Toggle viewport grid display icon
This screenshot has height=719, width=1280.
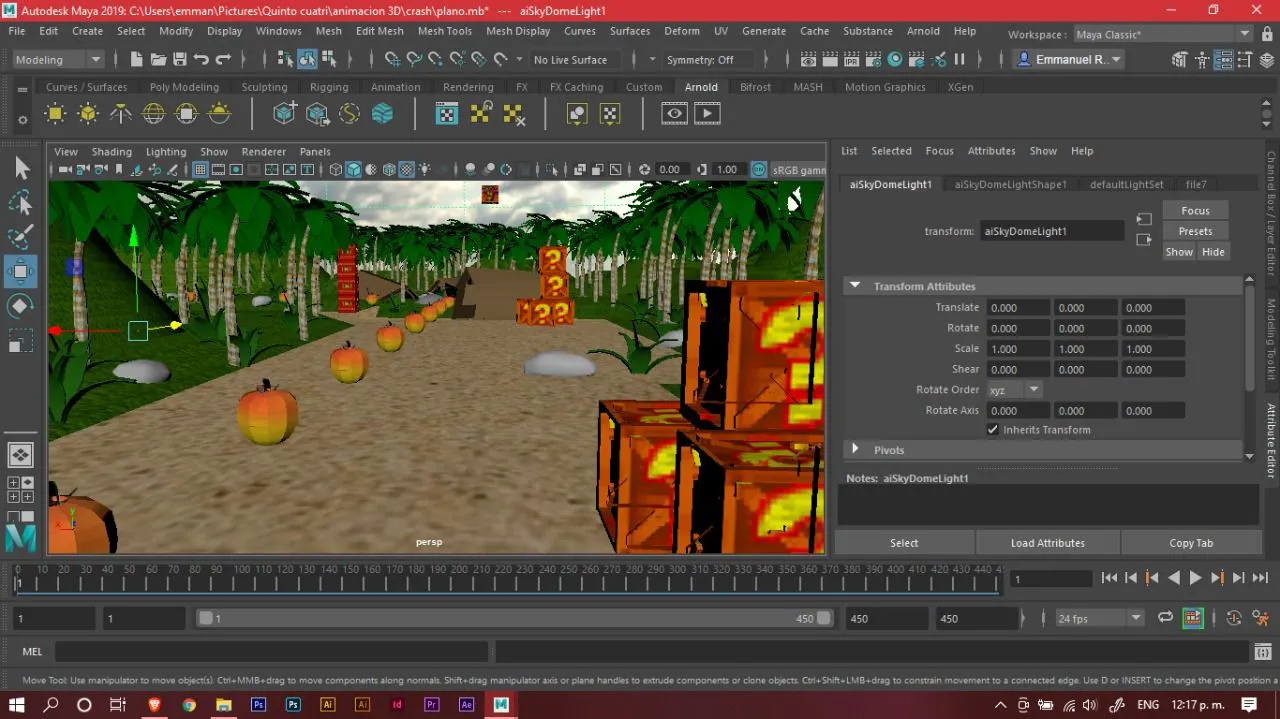click(x=200, y=170)
